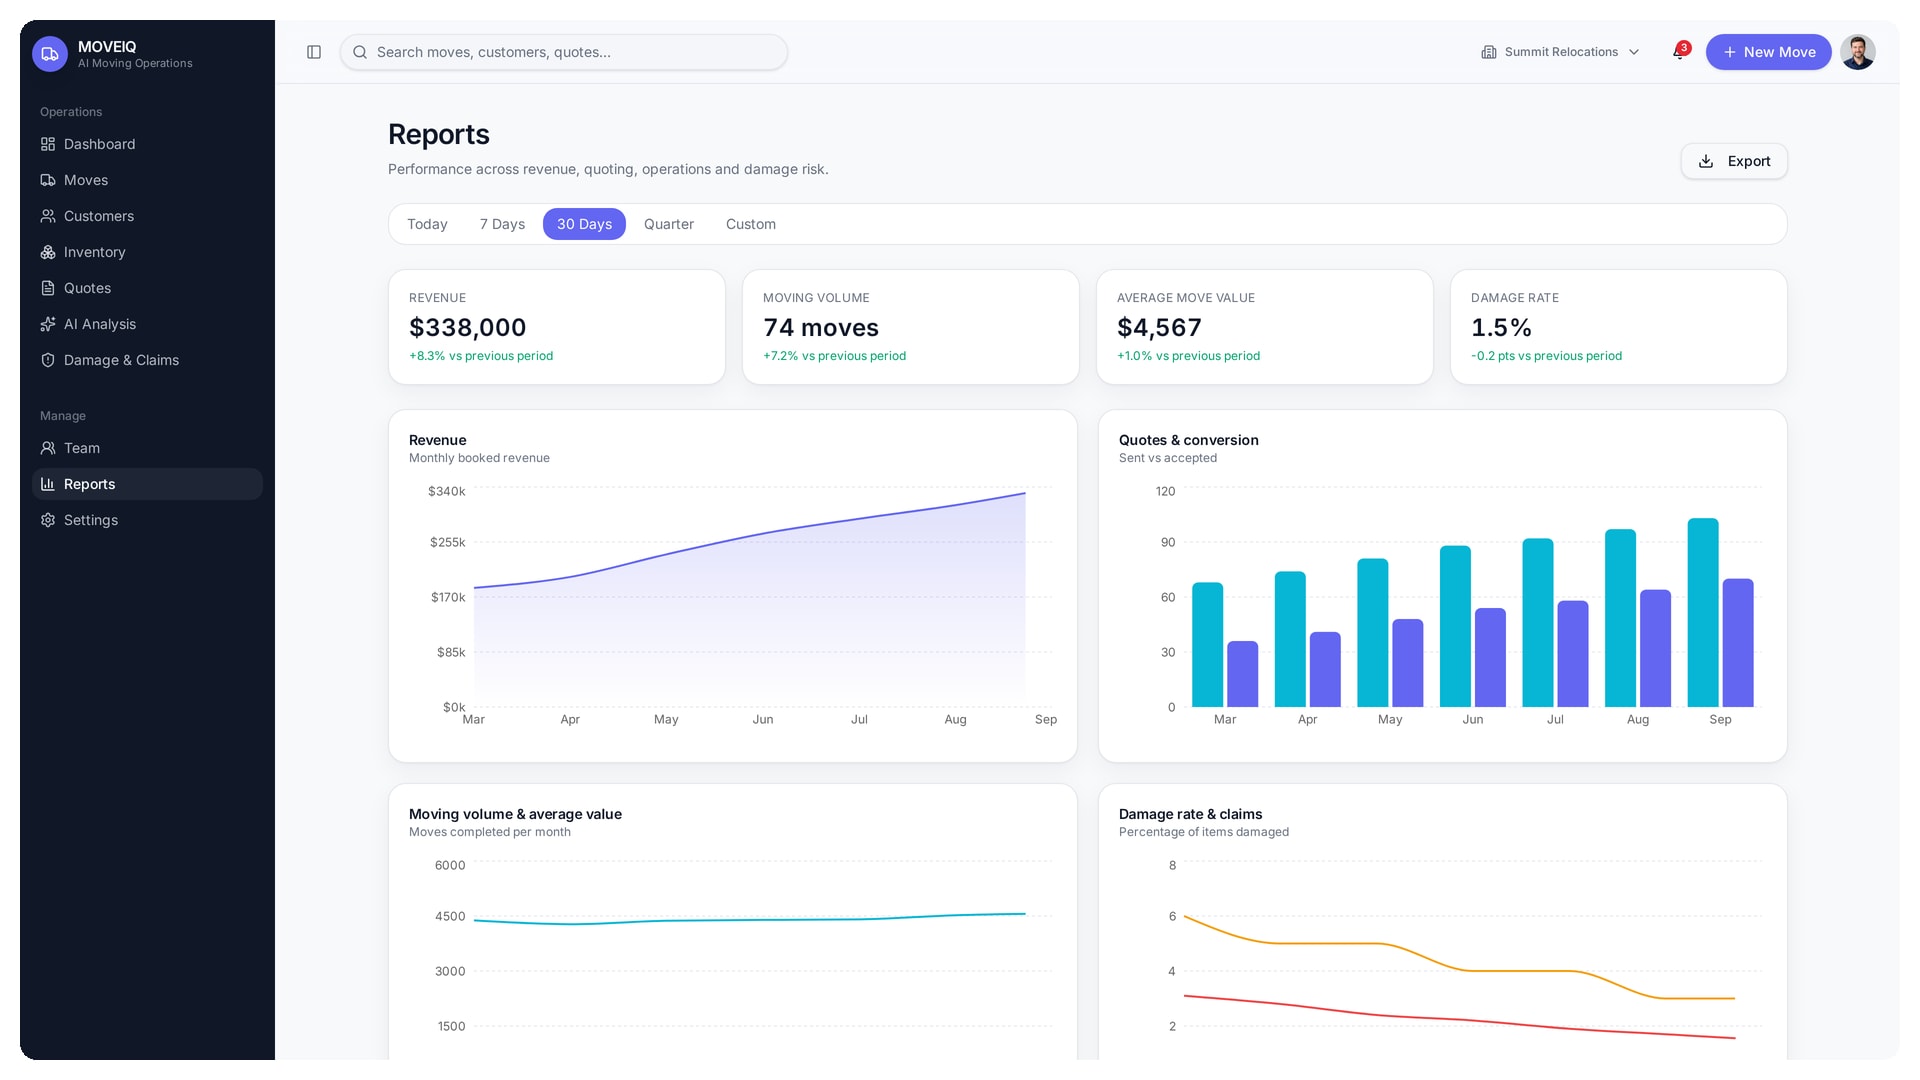Image resolution: width=1920 pixels, height=1080 pixels.
Task: Click the Moves truck icon in sidebar
Action: (x=48, y=180)
